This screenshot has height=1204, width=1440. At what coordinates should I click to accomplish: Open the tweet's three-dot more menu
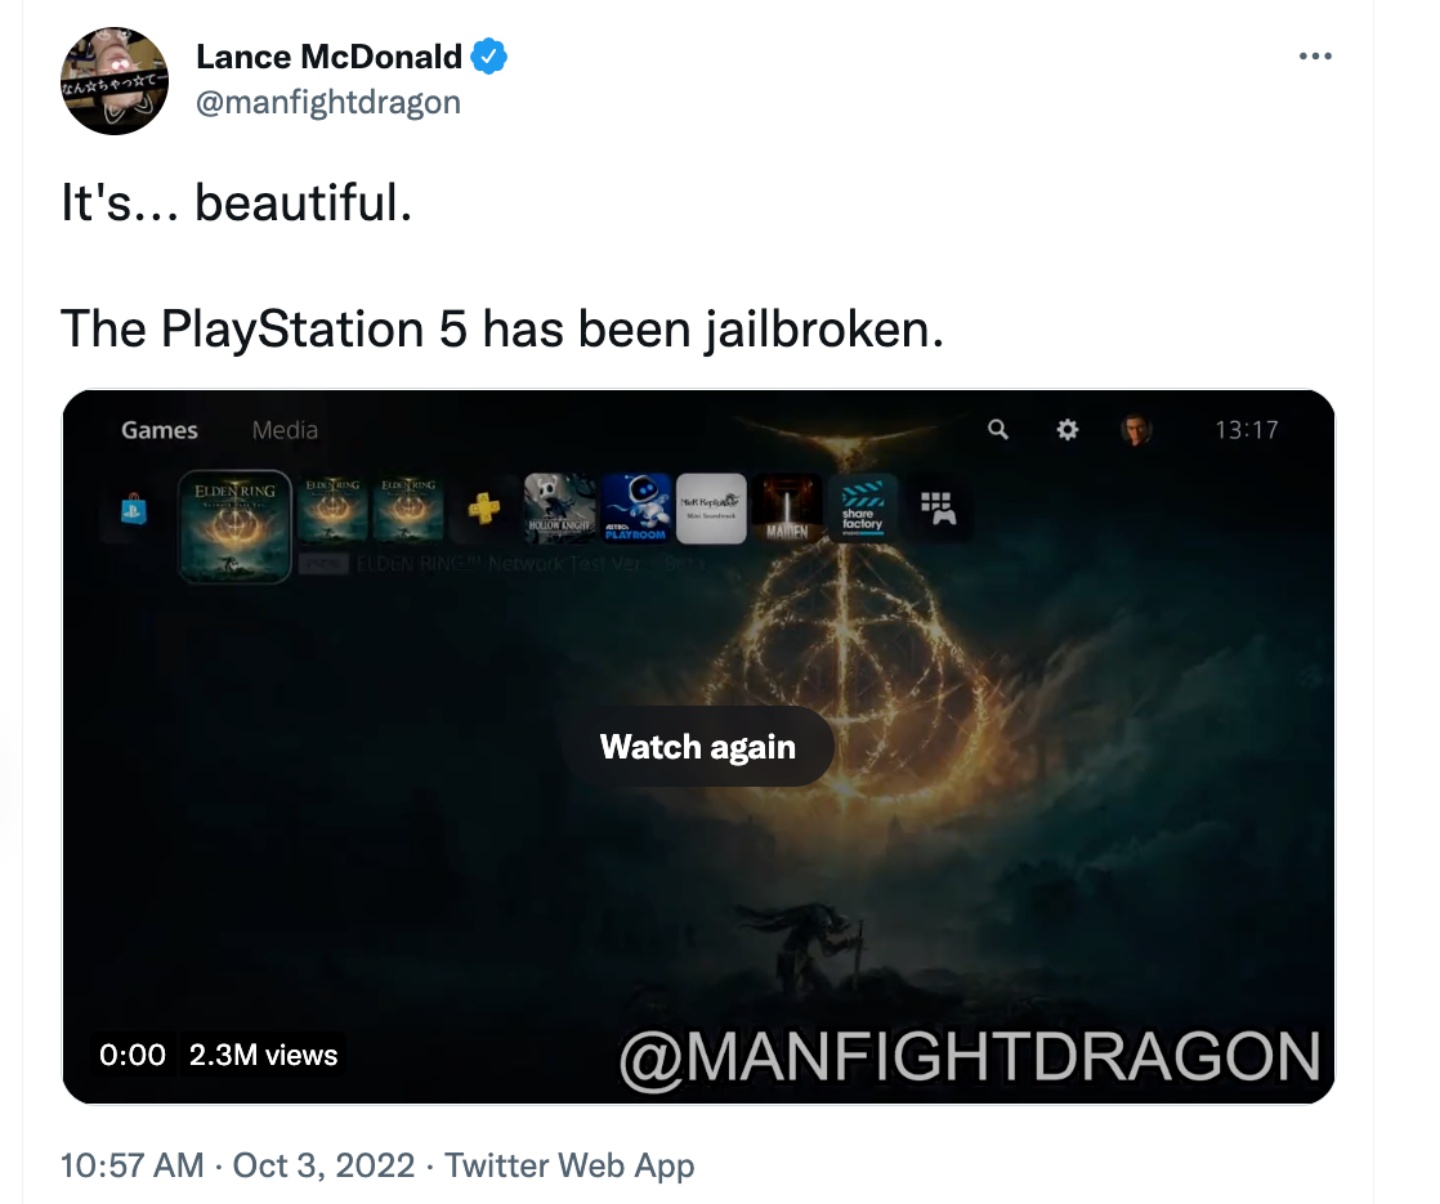coord(1315,56)
